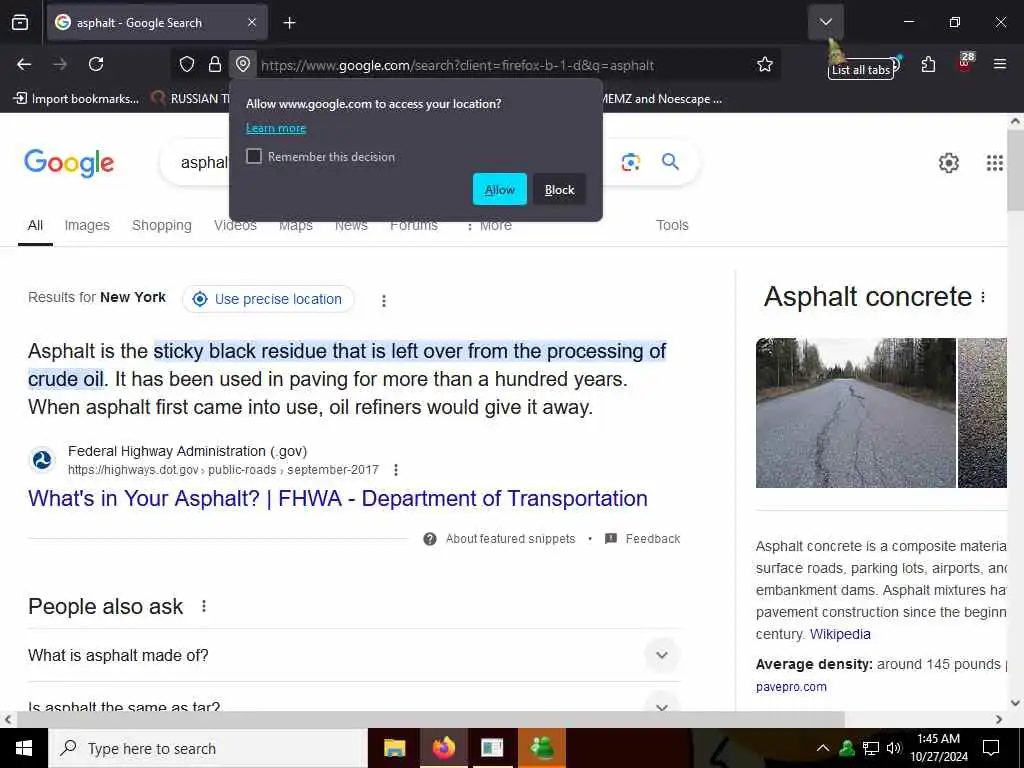Open location options three-dot menu

pyautogui.click(x=384, y=300)
